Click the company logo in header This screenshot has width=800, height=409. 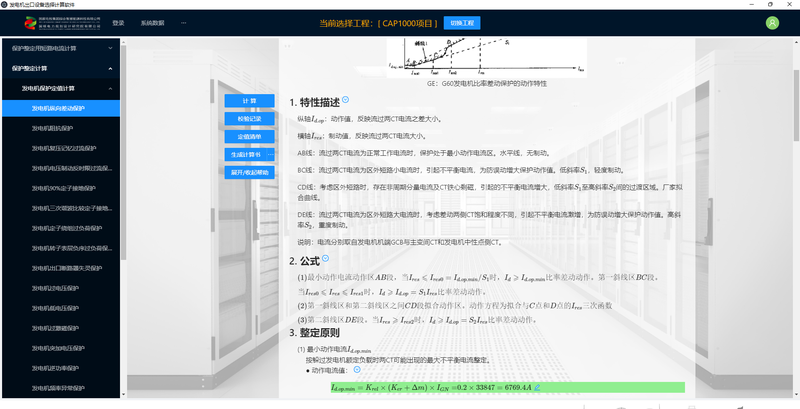(63, 23)
